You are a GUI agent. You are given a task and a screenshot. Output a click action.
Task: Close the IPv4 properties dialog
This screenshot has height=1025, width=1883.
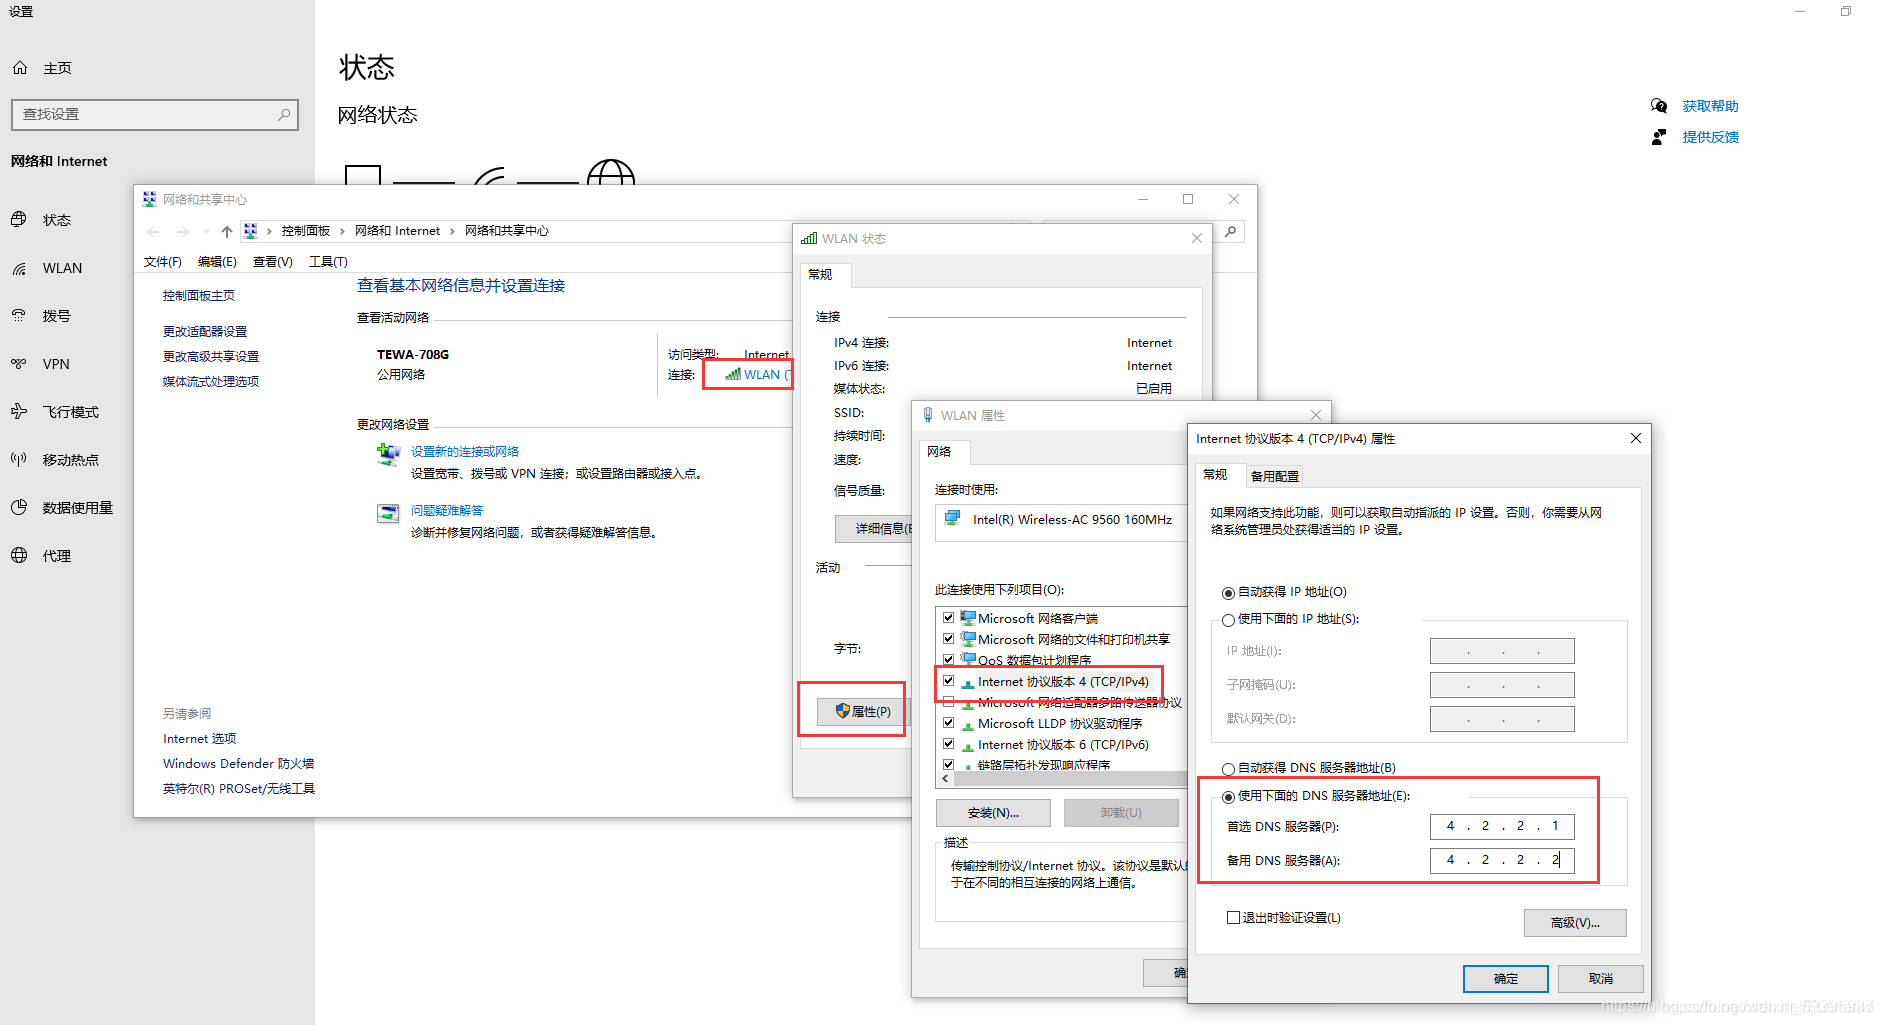1636,438
